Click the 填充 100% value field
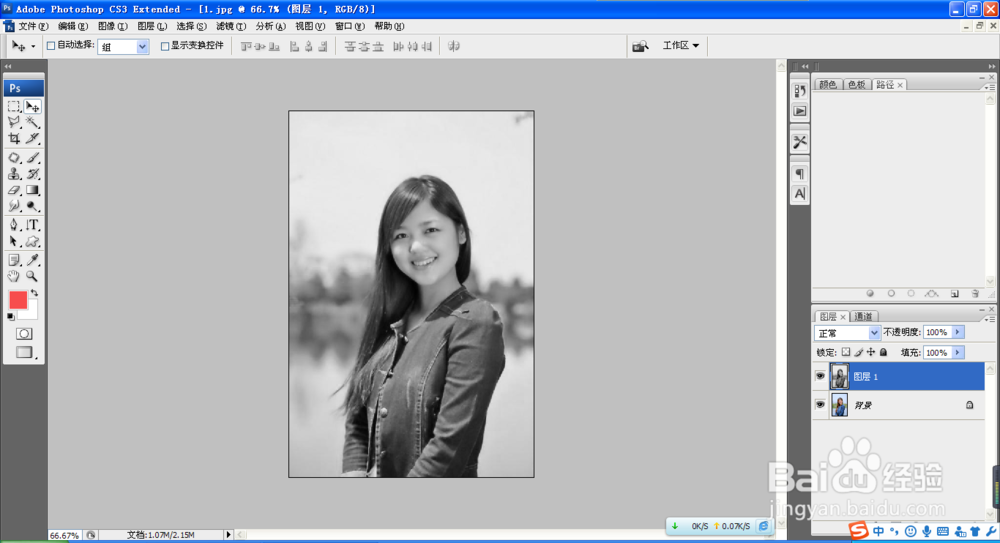 tap(937, 353)
